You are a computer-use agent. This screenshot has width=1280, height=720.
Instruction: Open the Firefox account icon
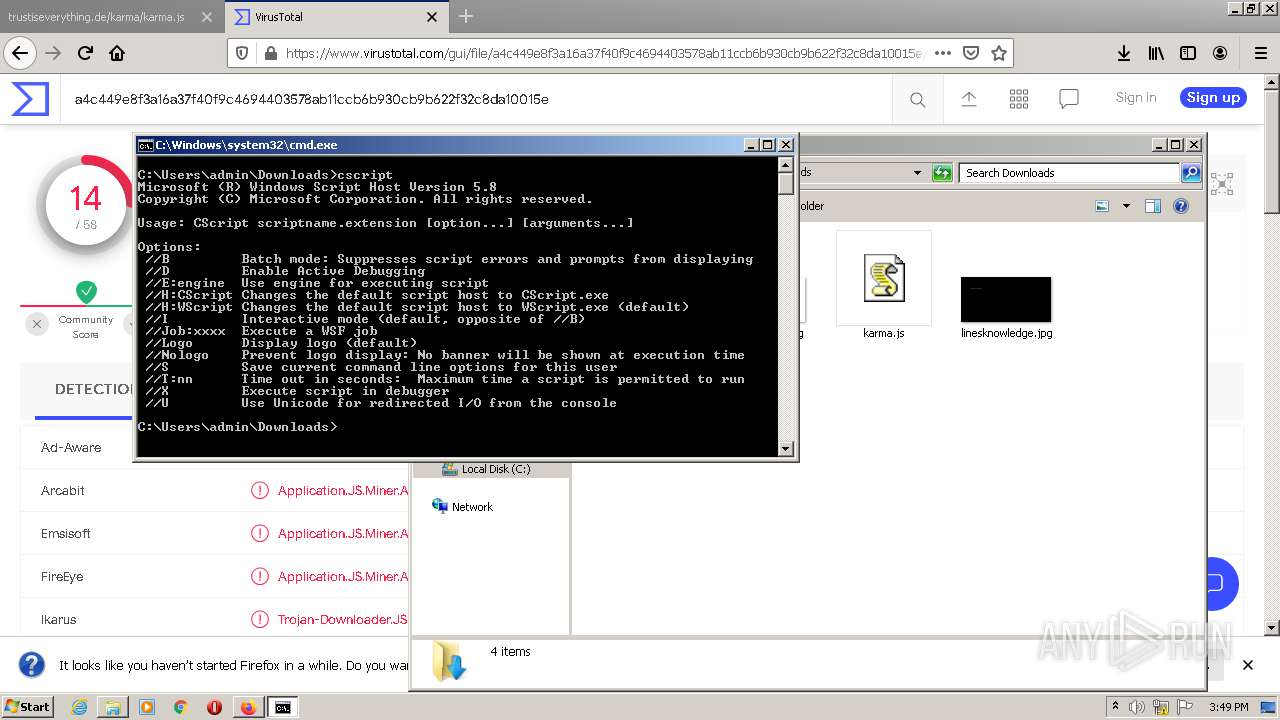click(x=1220, y=53)
